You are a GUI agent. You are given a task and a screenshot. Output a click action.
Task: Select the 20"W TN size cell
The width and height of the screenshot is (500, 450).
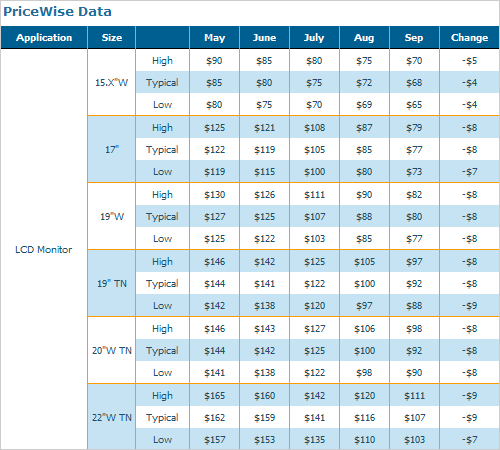[x=112, y=350]
